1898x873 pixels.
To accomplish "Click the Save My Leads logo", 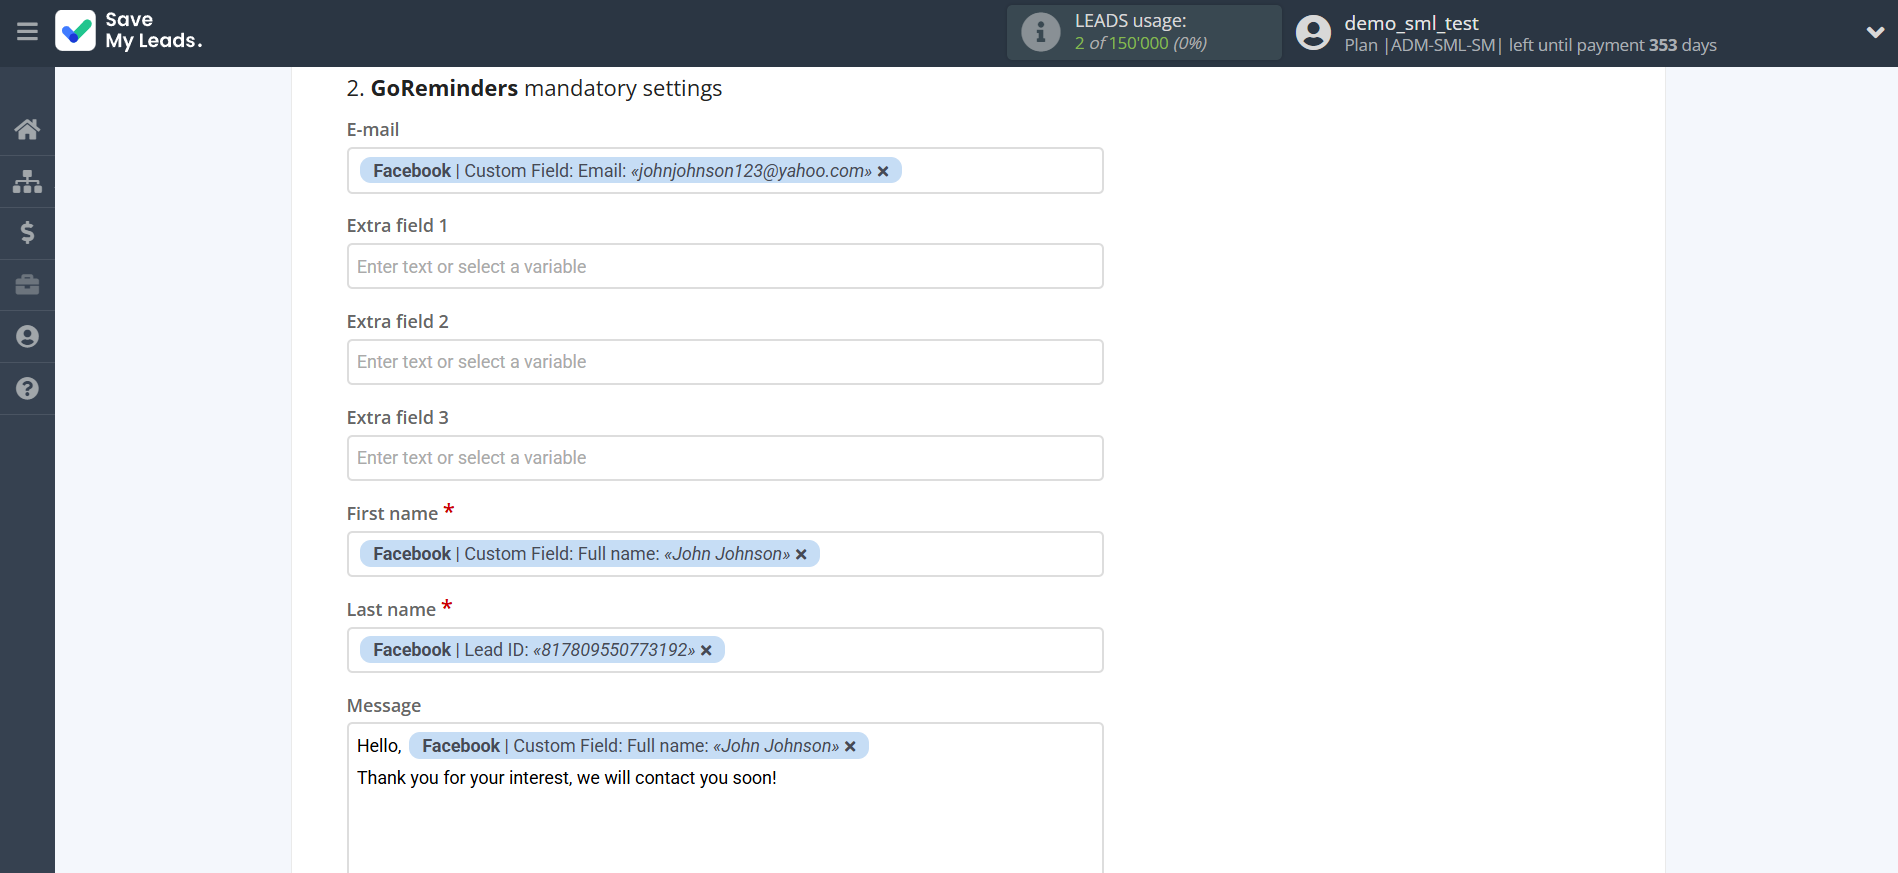I will 129,31.
